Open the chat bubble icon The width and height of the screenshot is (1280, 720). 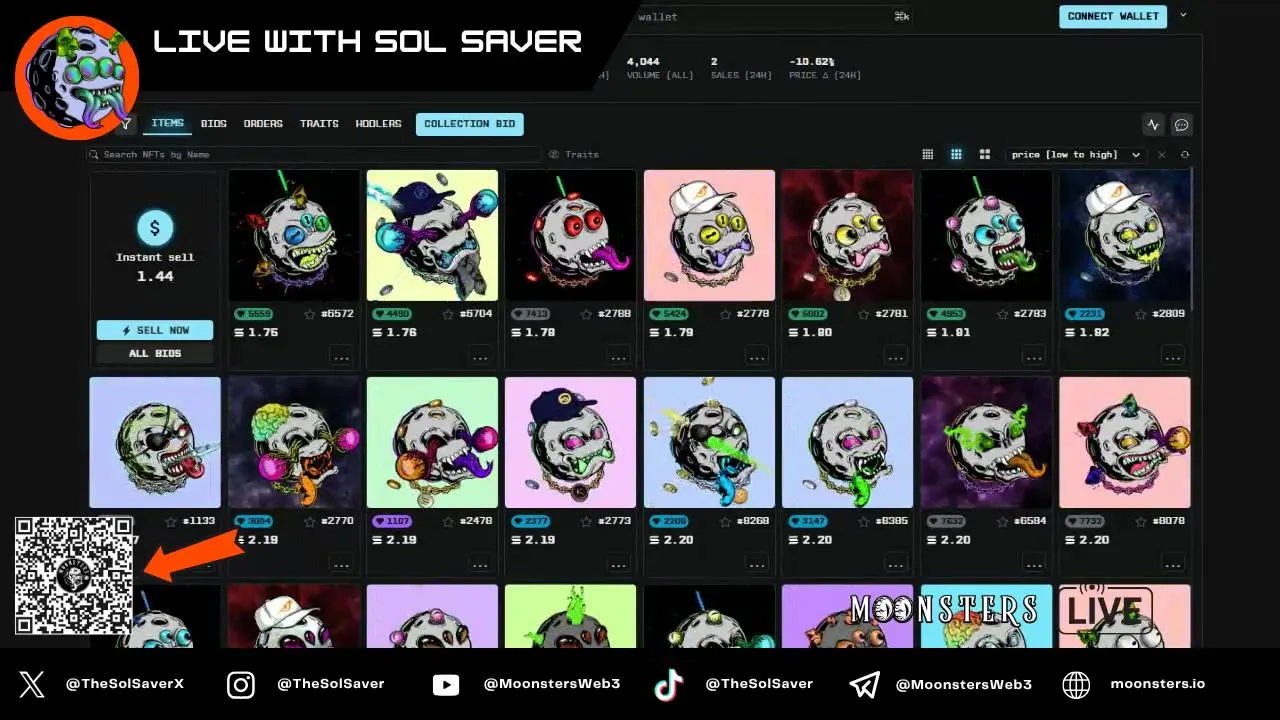pyautogui.click(x=1181, y=125)
